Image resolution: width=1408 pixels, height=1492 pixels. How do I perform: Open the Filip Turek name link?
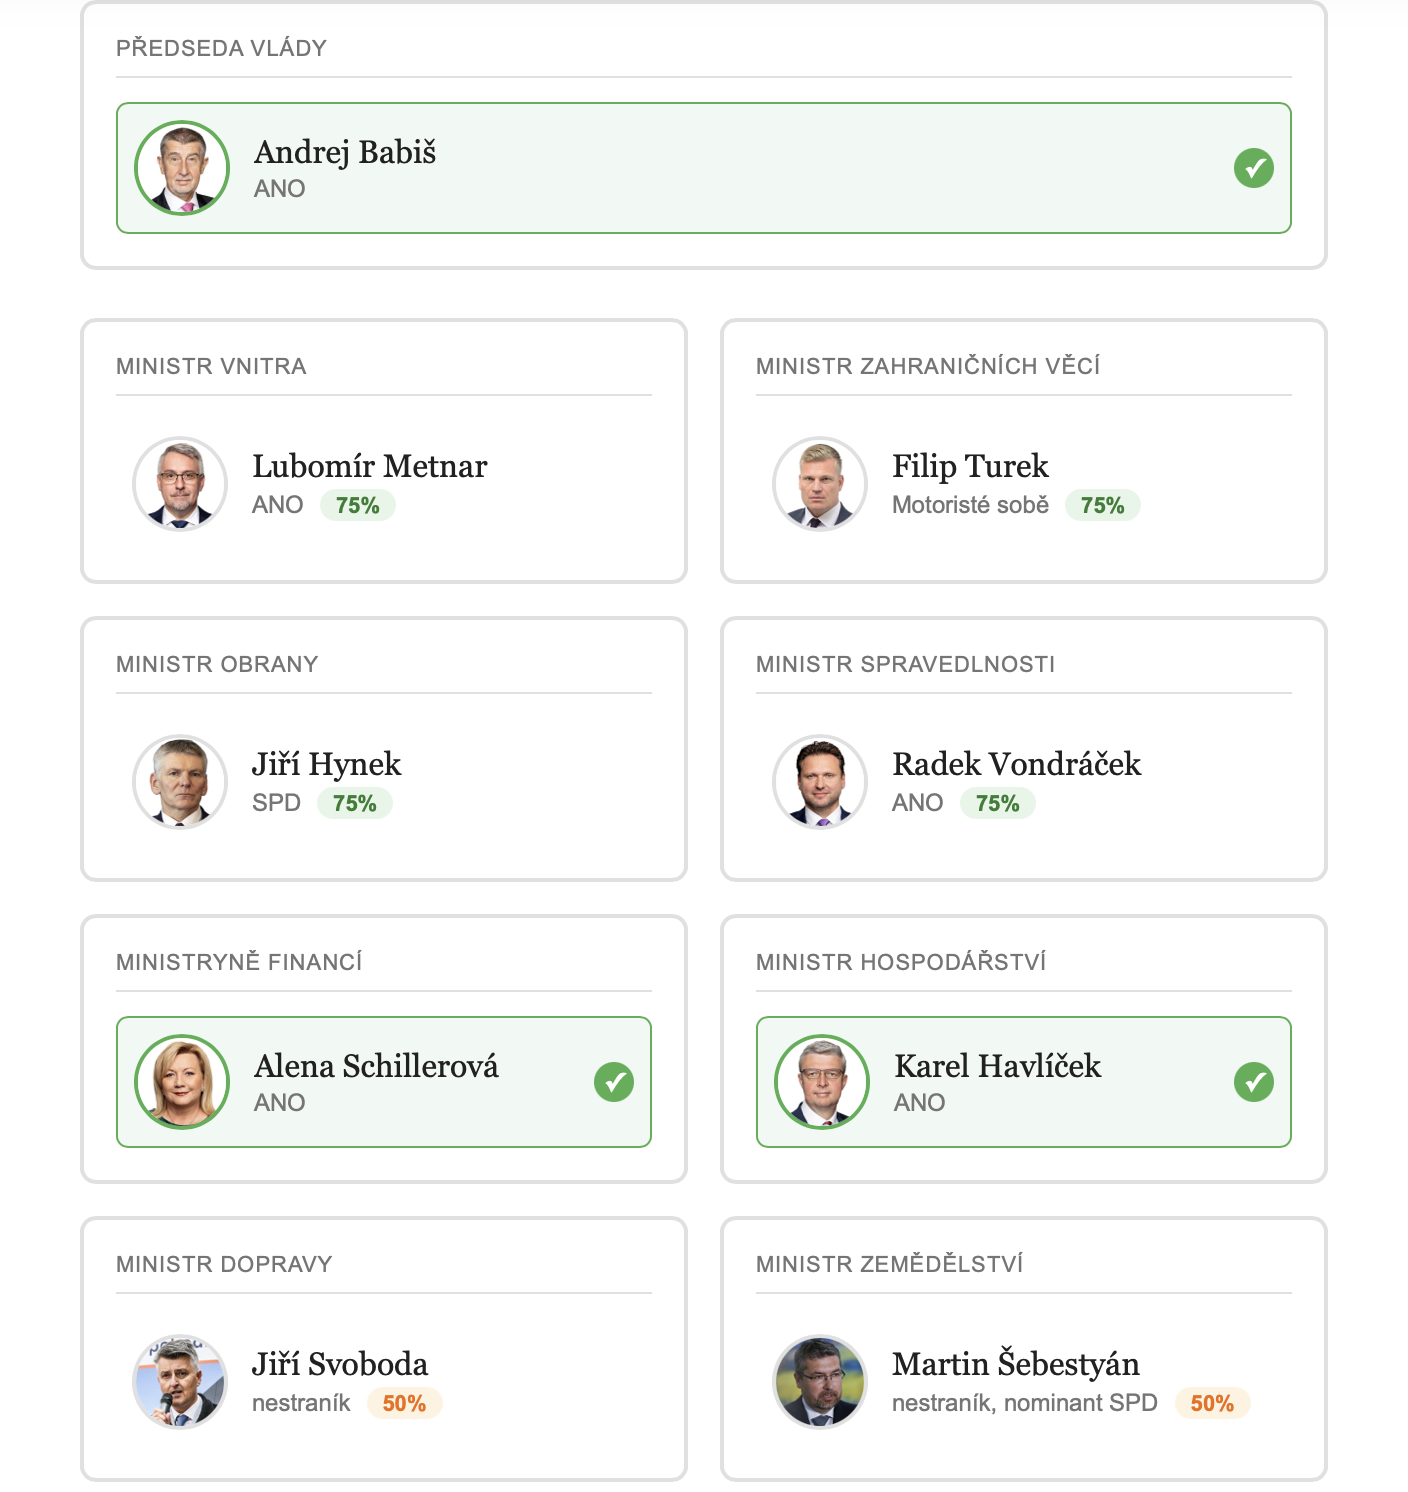pyautogui.click(x=970, y=466)
